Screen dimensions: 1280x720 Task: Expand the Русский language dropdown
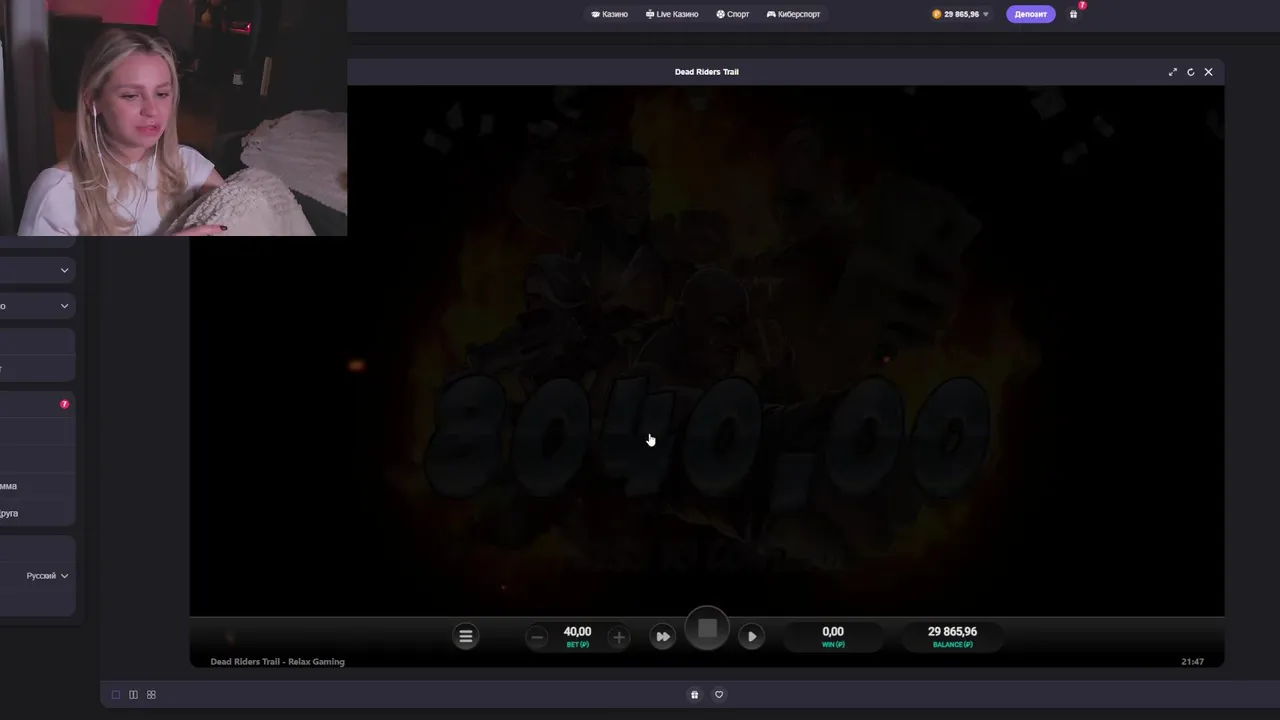pos(47,576)
